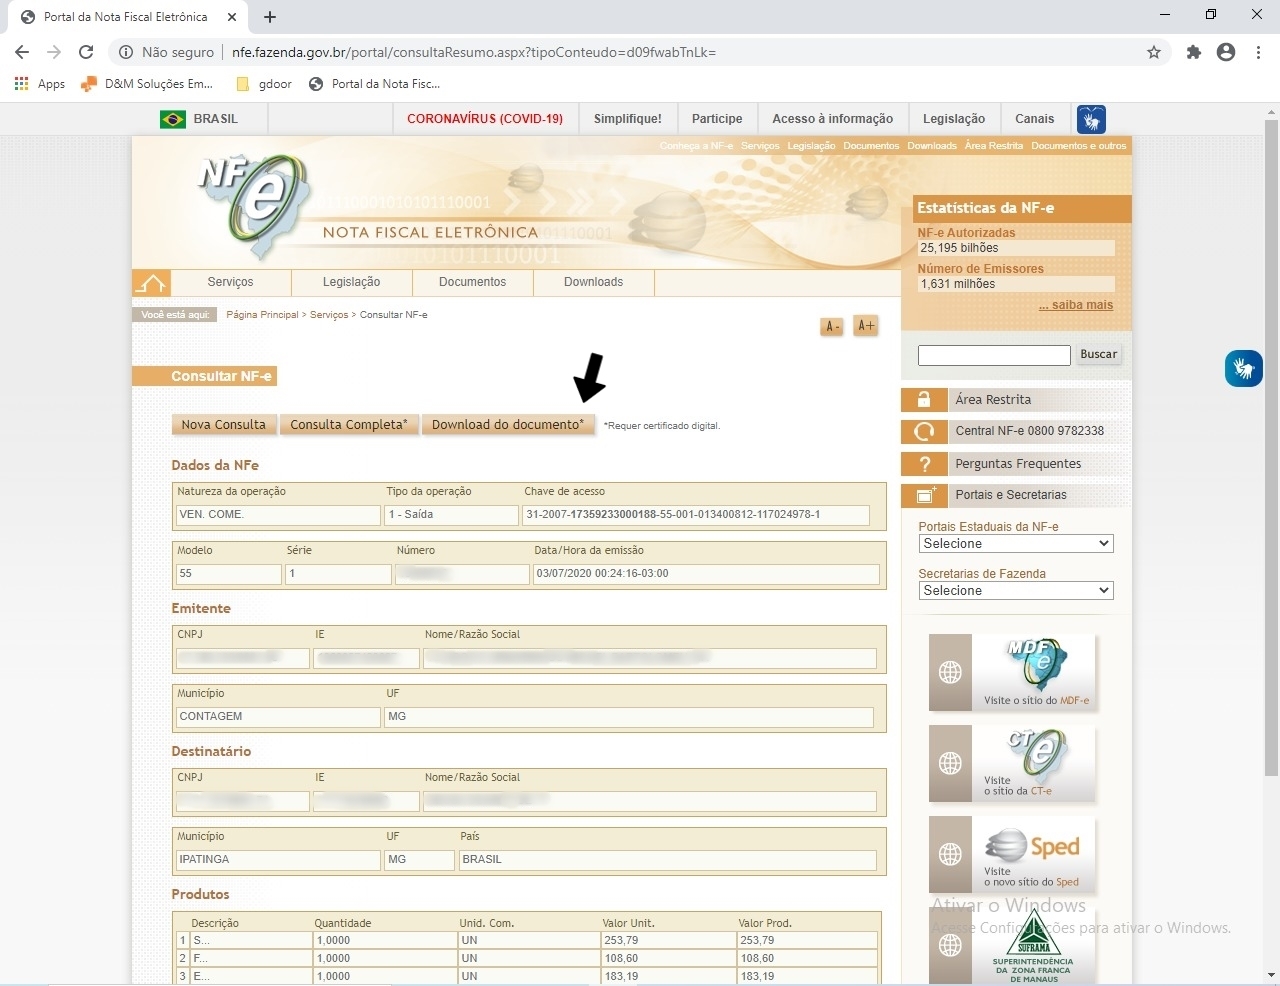Screen dimensions: 1280x986
Task: Follow the saiba mais link
Action: pyautogui.click(x=1076, y=306)
